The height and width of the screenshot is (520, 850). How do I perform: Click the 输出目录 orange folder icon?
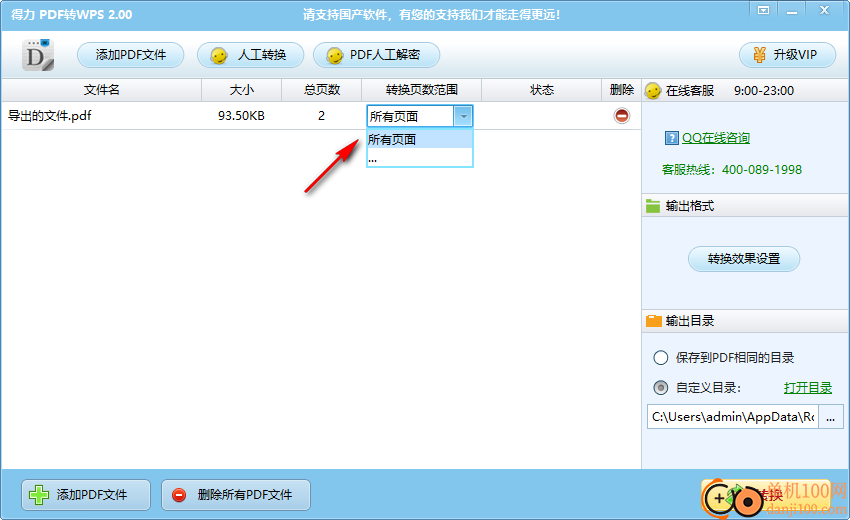[x=654, y=321]
